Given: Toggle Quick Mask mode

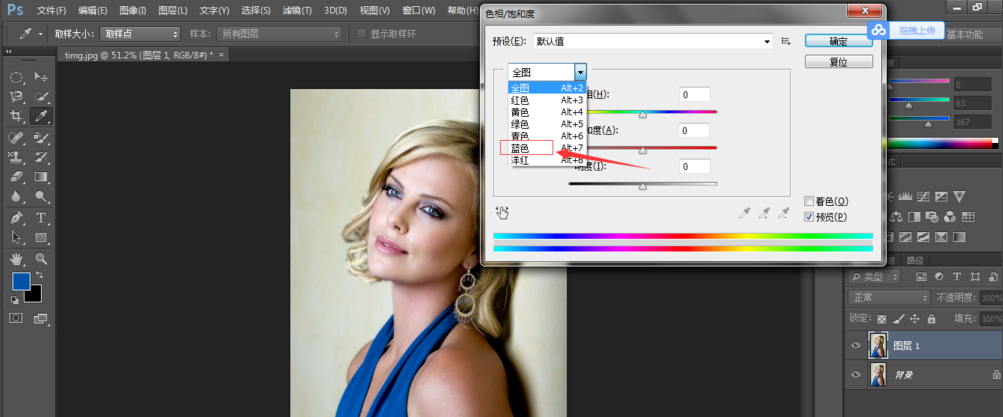Looking at the screenshot, I should pos(16,318).
